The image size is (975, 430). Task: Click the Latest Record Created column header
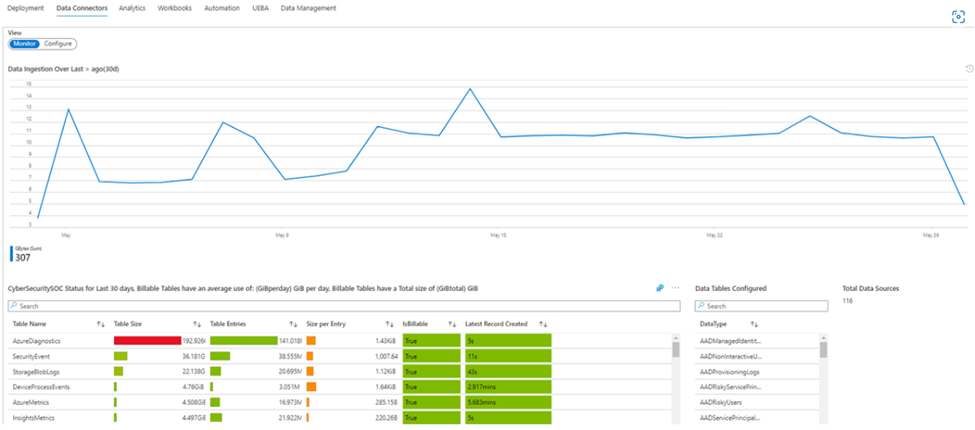point(496,324)
